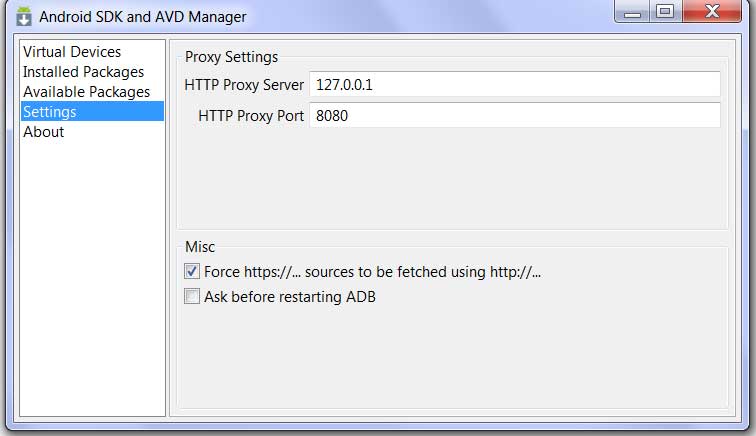The height and width of the screenshot is (436, 756).
Task: Click the 'Force https://... sources' label text
Action: [372, 272]
